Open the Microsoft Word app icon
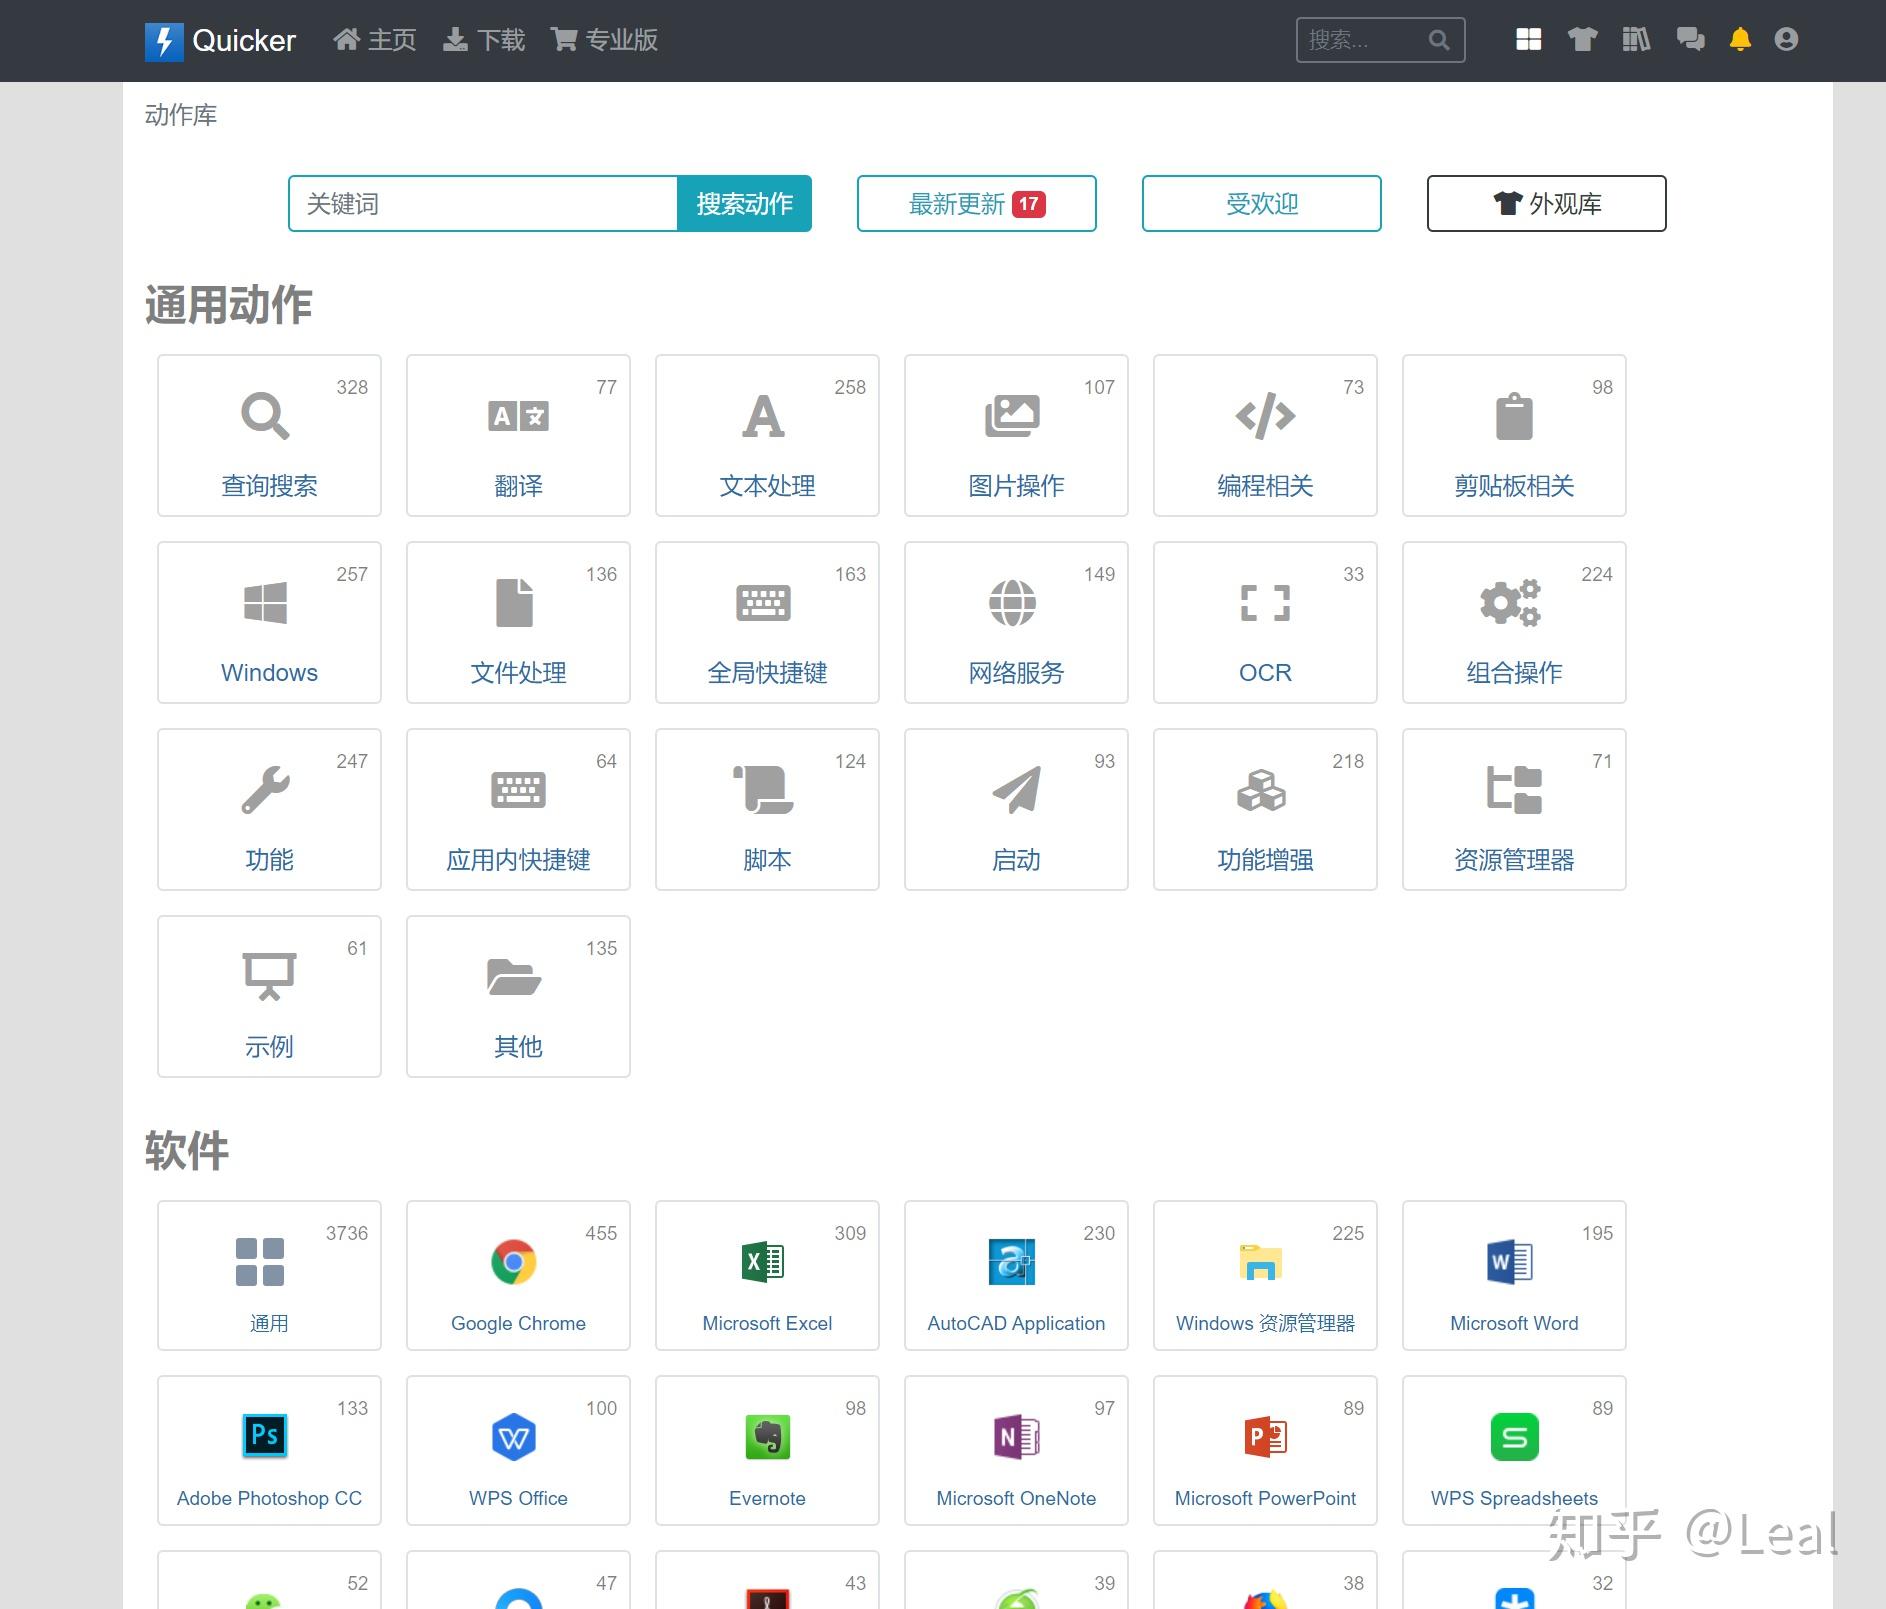This screenshot has width=1886, height=1609. 1510,1262
